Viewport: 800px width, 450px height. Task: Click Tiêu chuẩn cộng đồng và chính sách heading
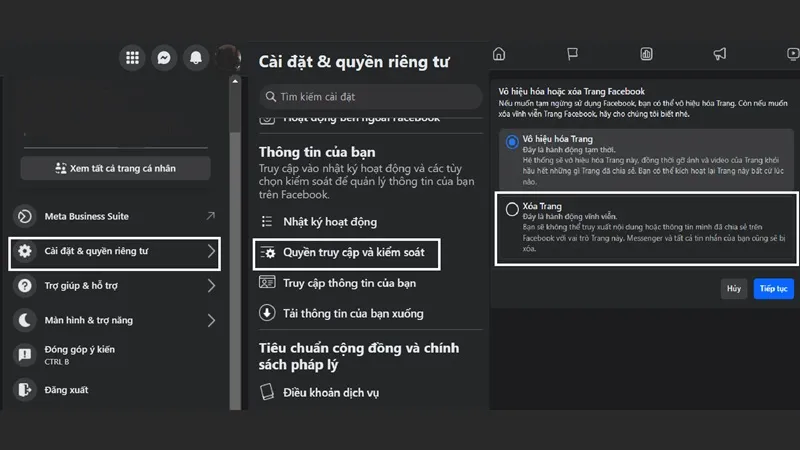[x=359, y=356]
